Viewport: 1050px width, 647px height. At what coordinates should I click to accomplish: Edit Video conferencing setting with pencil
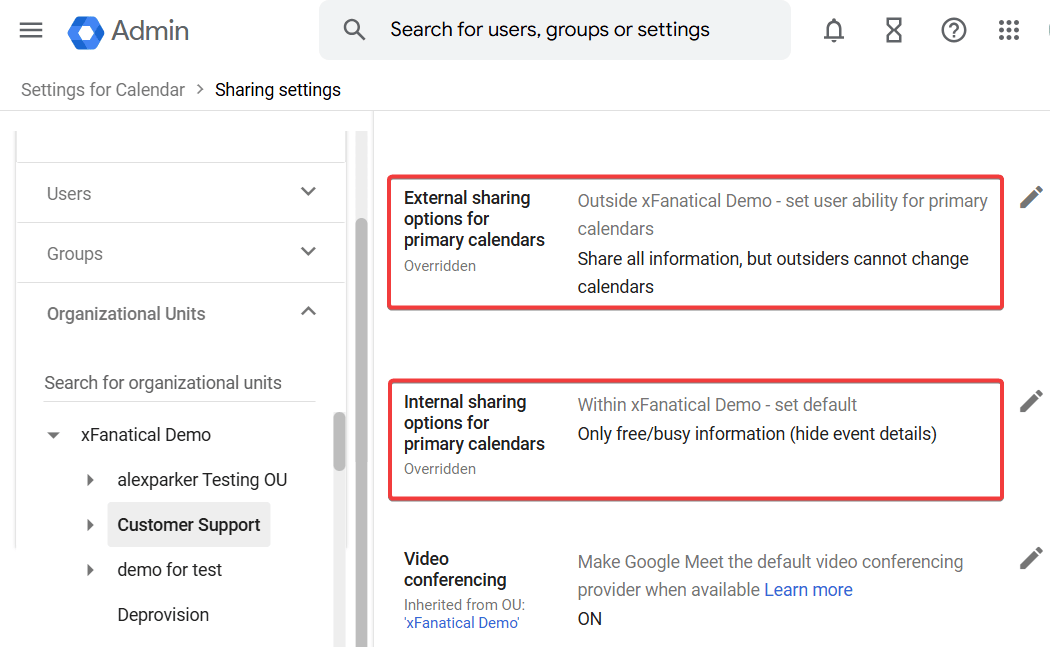(1031, 558)
